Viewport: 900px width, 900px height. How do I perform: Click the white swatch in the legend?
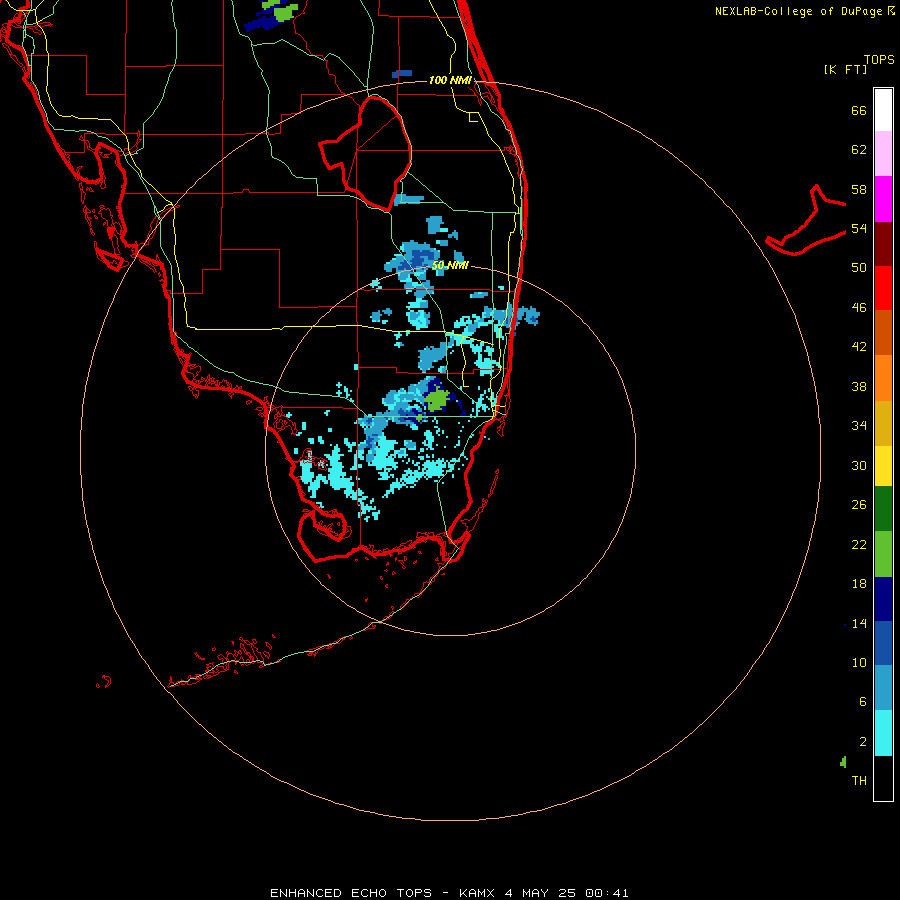point(883,110)
